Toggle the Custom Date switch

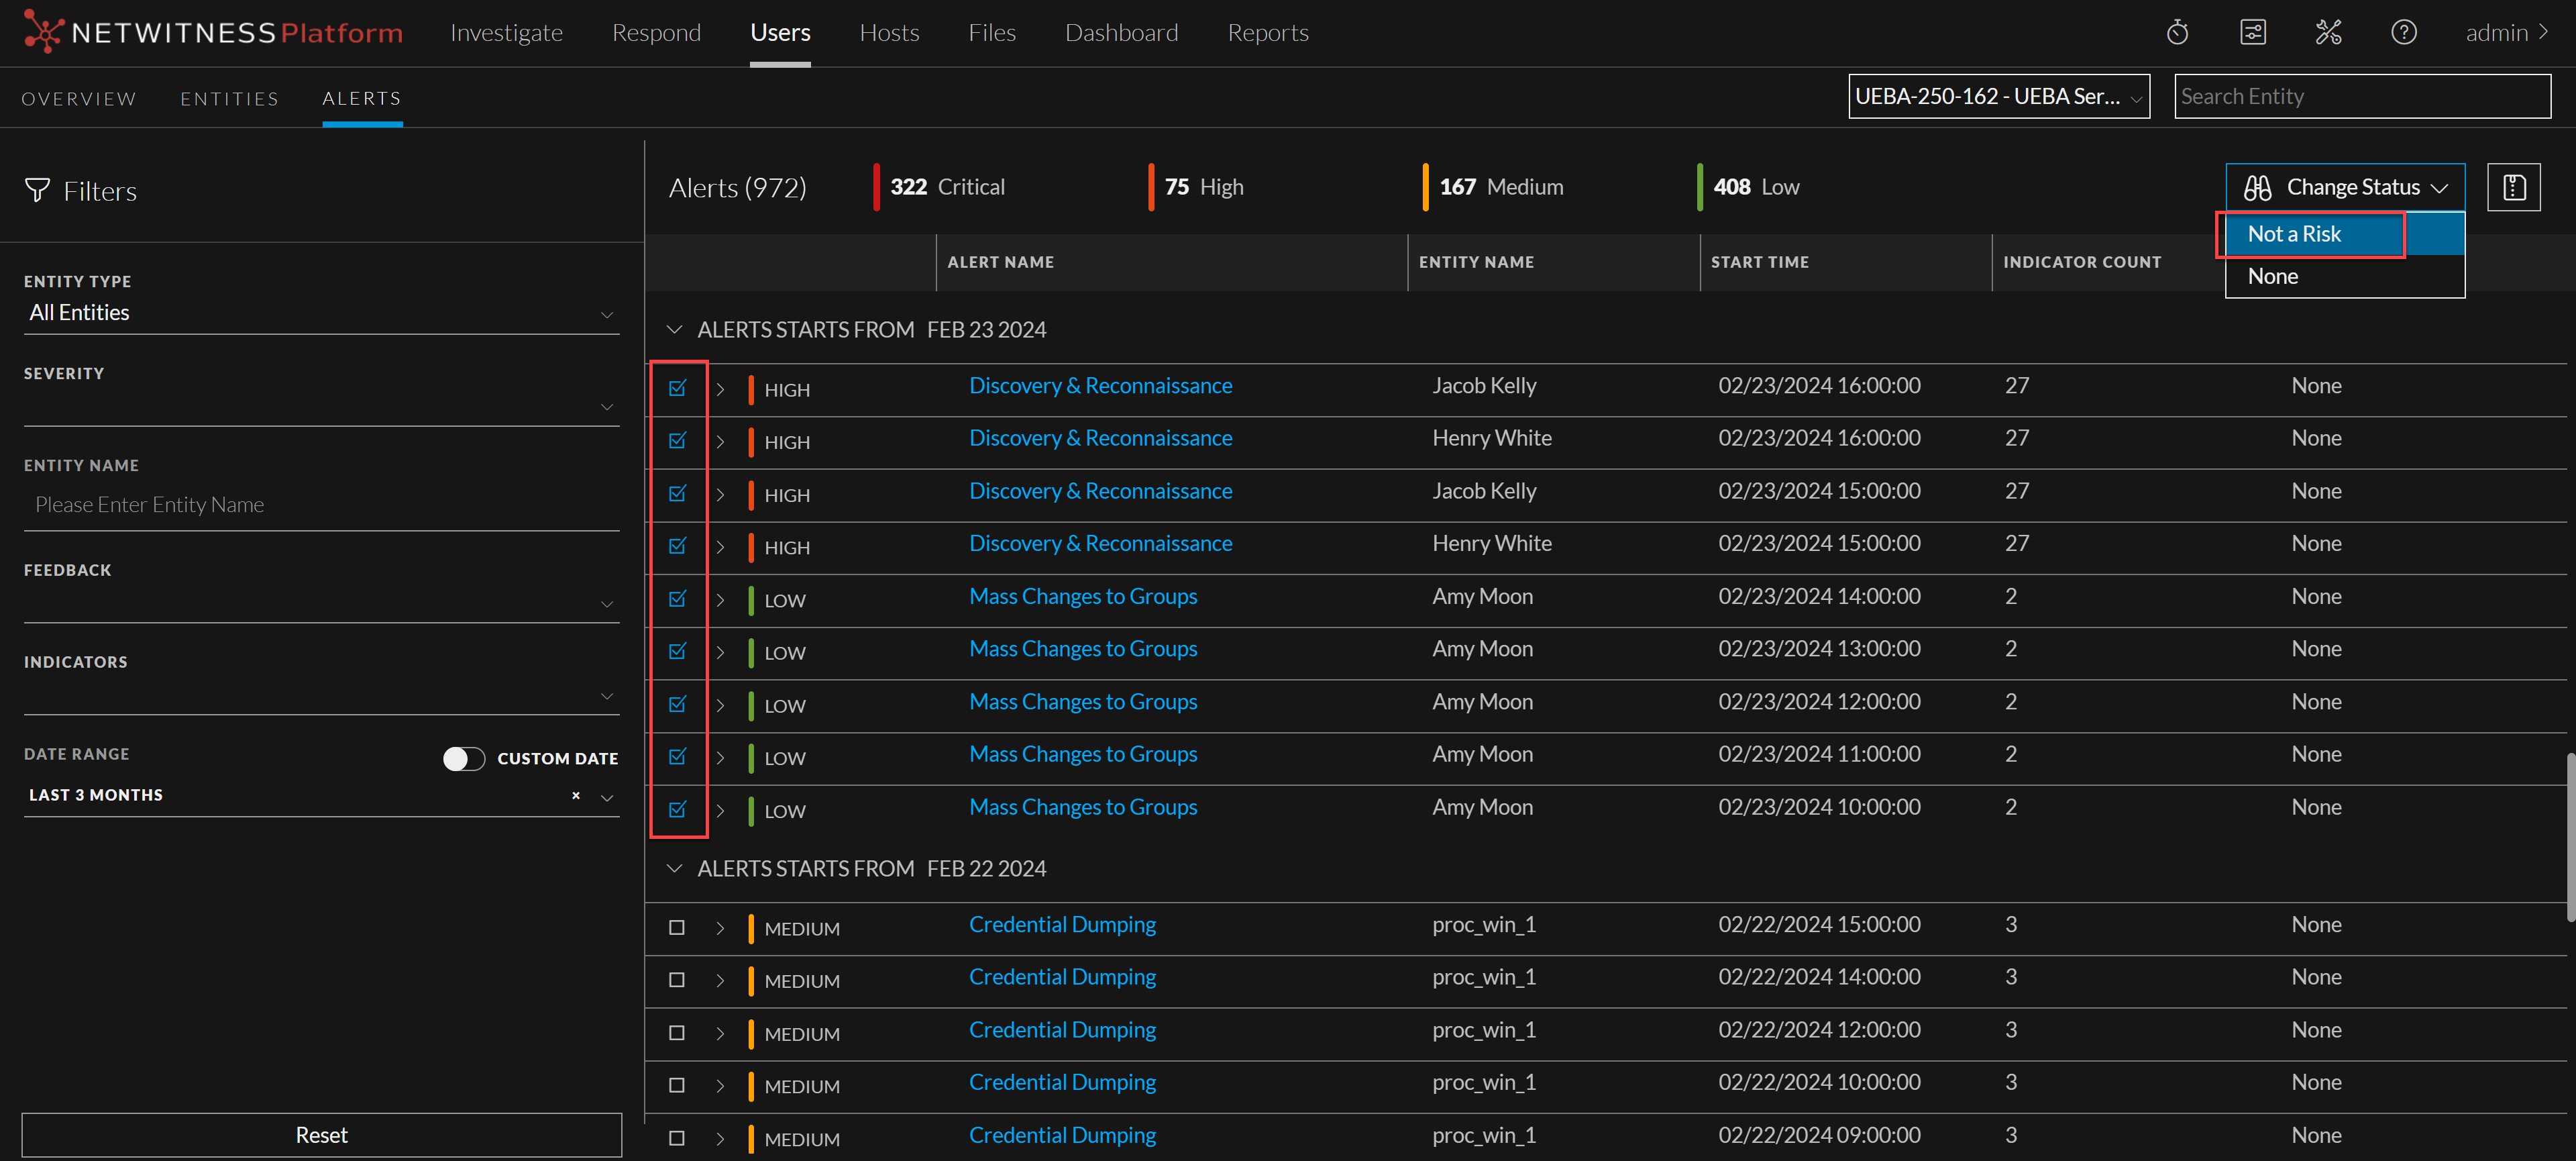(x=464, y=759)
